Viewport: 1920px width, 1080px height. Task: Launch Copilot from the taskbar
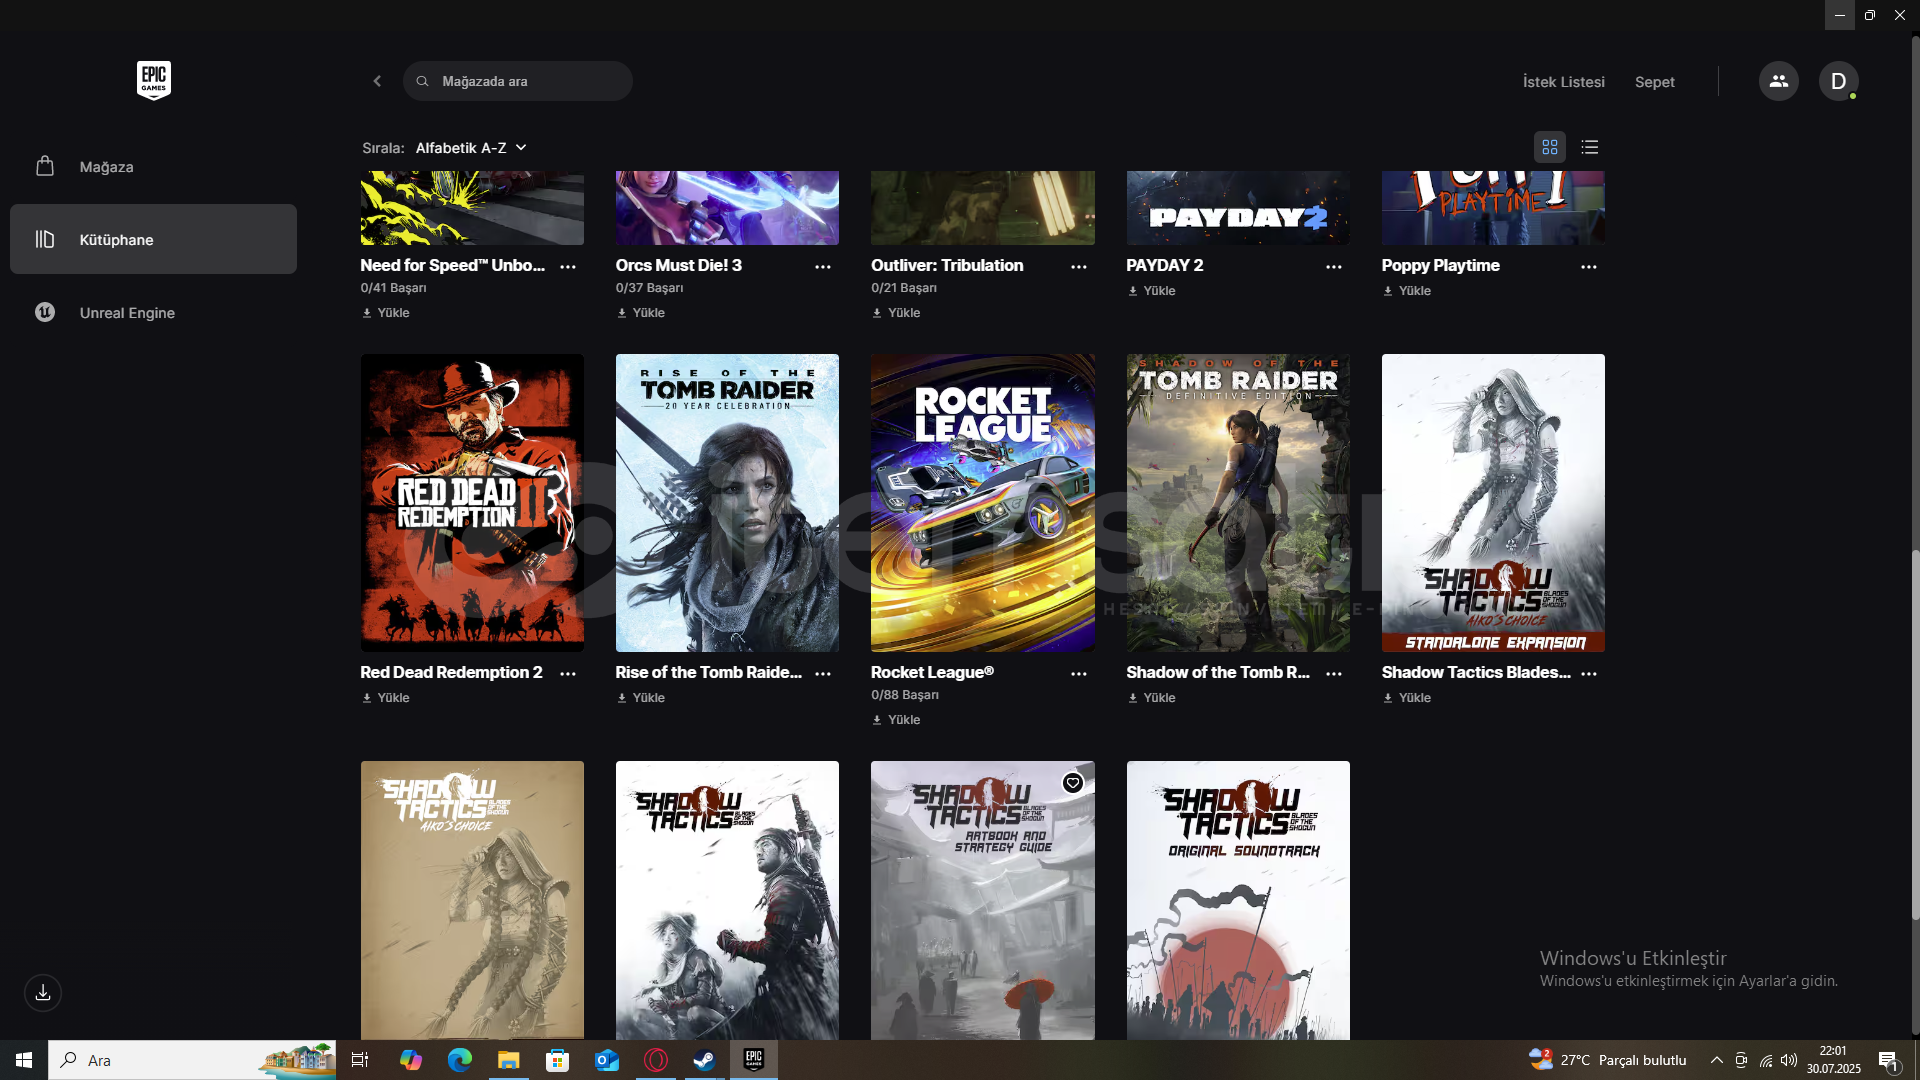(x=410, y=1060)
